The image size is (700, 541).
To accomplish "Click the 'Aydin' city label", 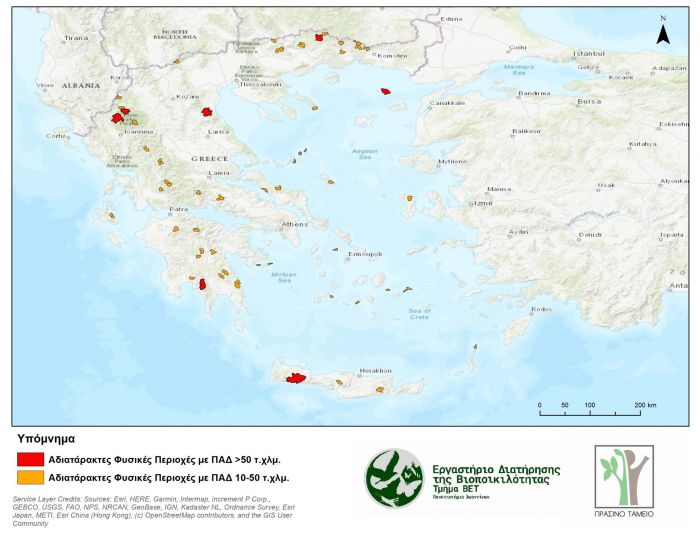I will (x=518, y=232).
